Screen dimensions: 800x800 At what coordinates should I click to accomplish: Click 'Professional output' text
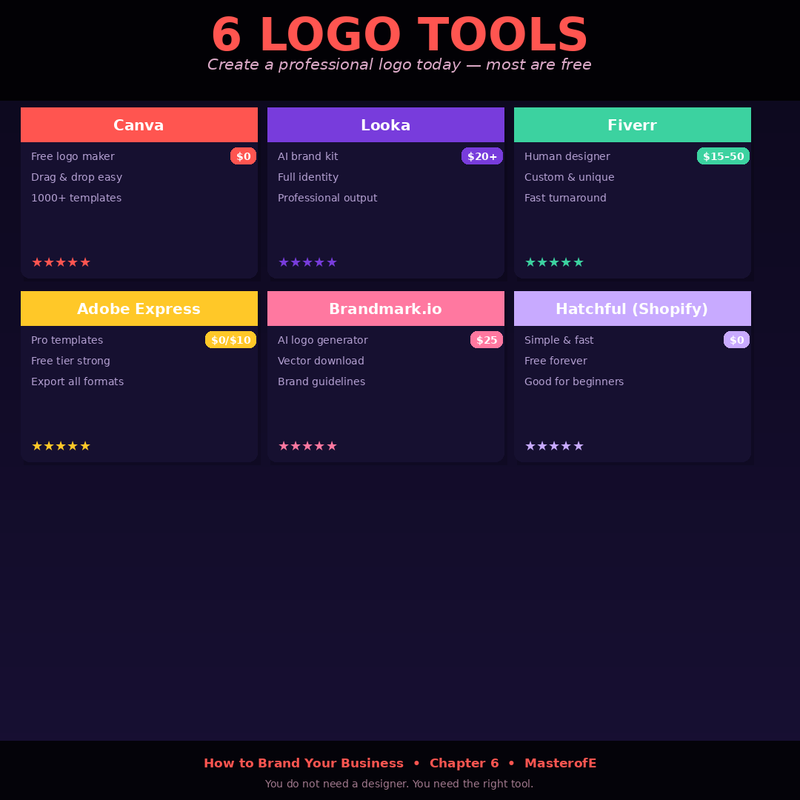coord(327,198)
